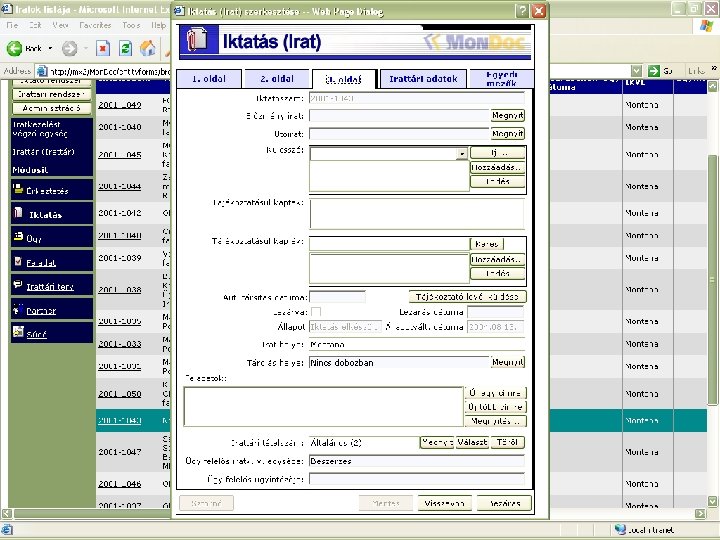Click the Bezárás button
Viewport: 720px width, 540px height.
tap(504, 503)
